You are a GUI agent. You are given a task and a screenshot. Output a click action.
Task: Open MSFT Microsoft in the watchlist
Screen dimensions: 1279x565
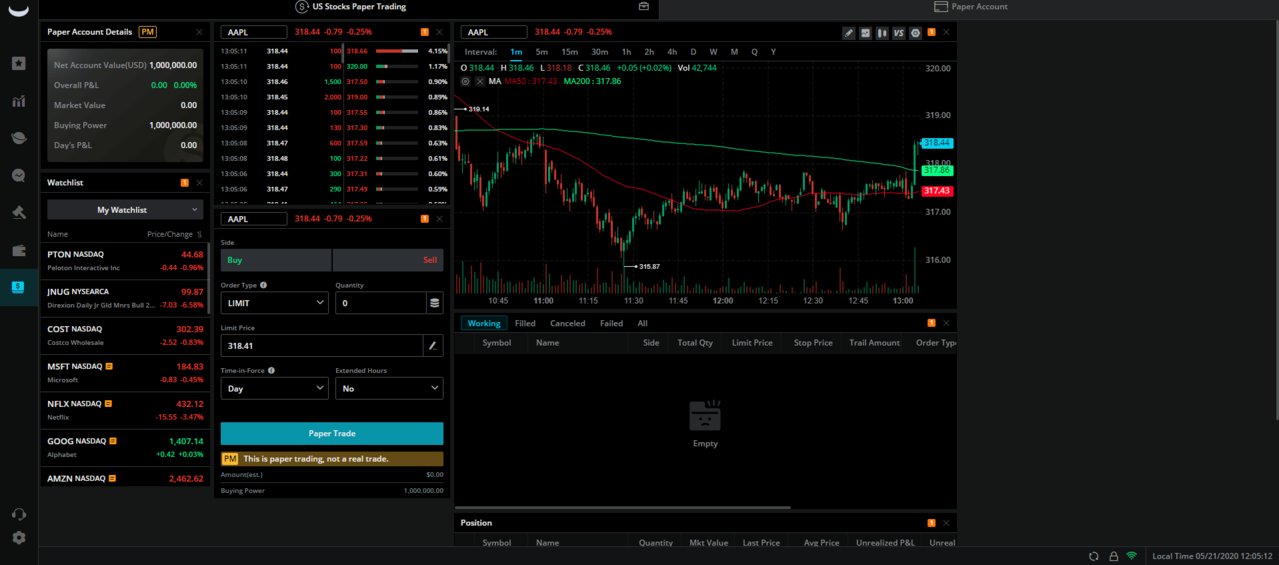[125, 373]
